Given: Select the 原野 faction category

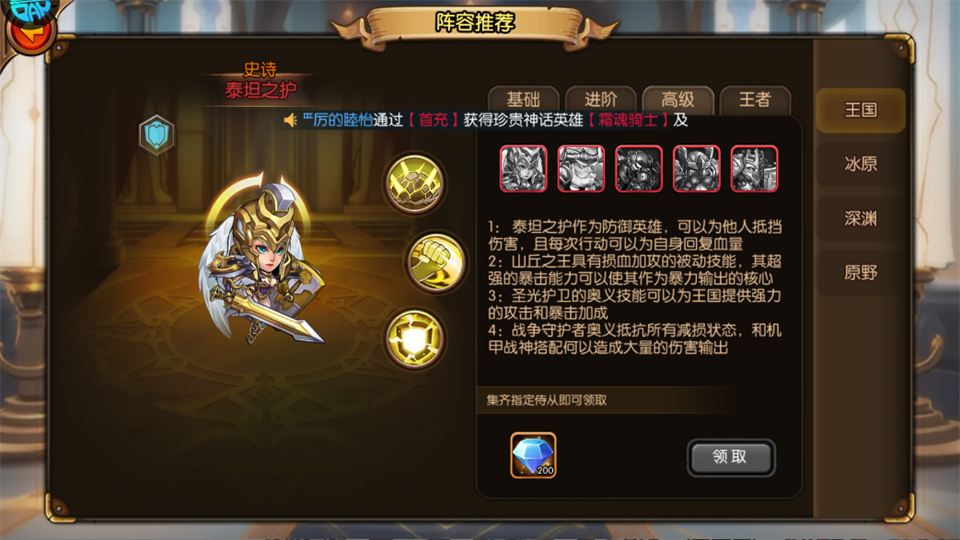Looking at the screenshot, I should point(860,272).
